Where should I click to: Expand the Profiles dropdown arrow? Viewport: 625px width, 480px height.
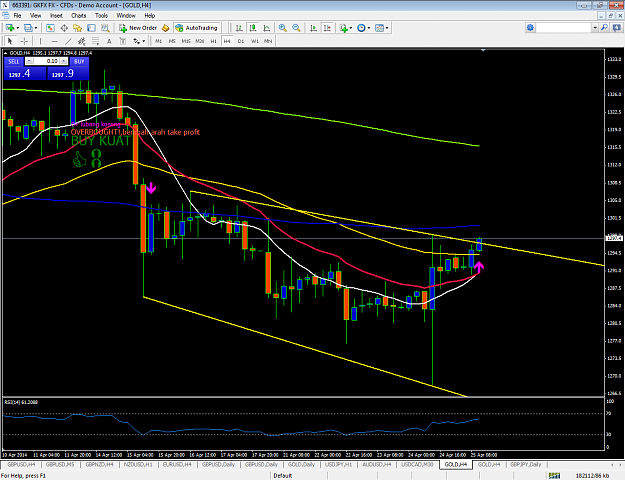(35, 28)
